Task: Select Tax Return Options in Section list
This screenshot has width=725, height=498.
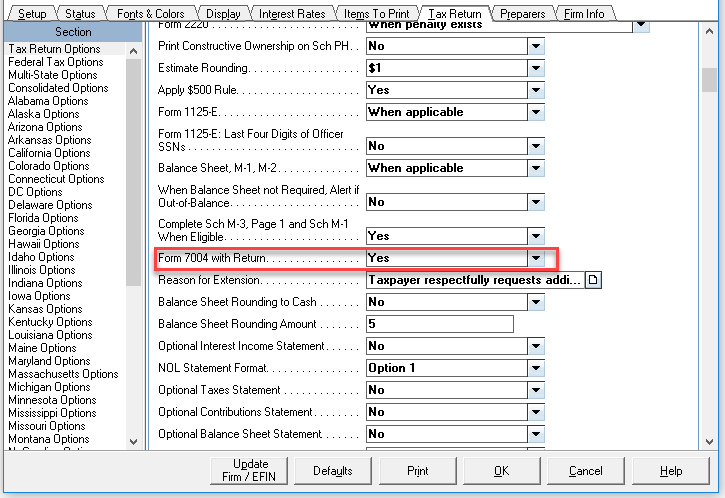Action: (54, 49)
